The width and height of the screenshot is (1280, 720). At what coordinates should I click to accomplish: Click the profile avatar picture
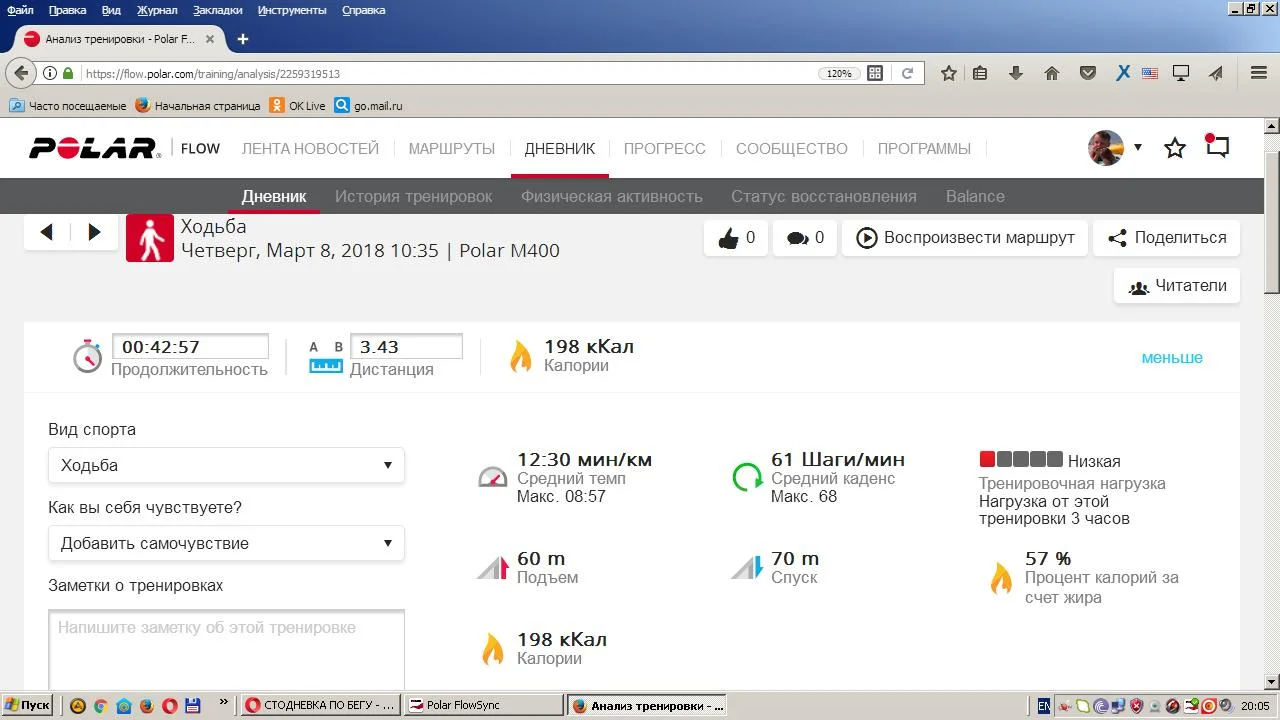tap(1106, 148)
